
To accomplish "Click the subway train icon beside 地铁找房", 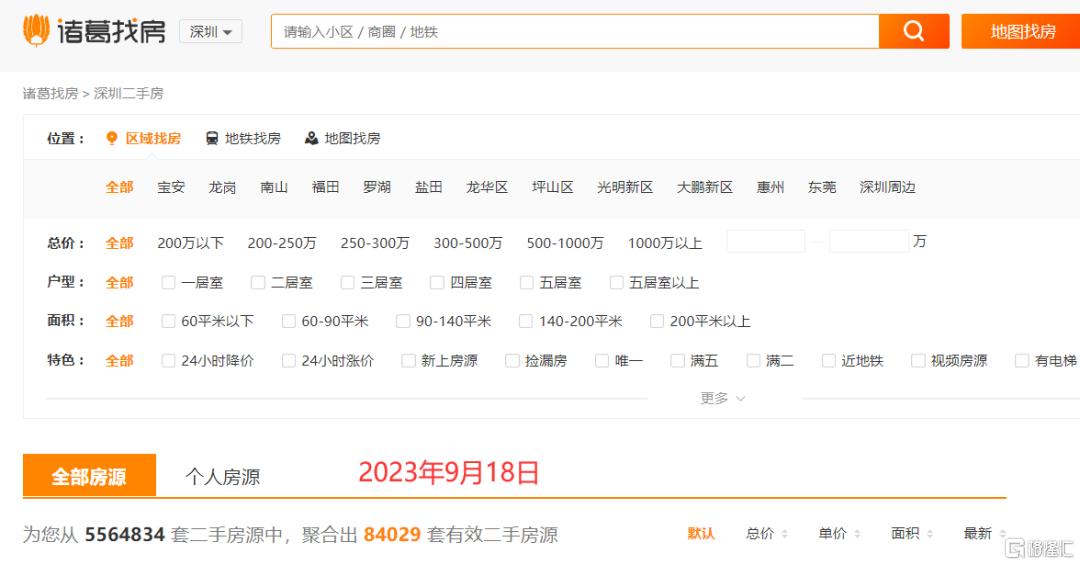I will click(x=212, y=138).
